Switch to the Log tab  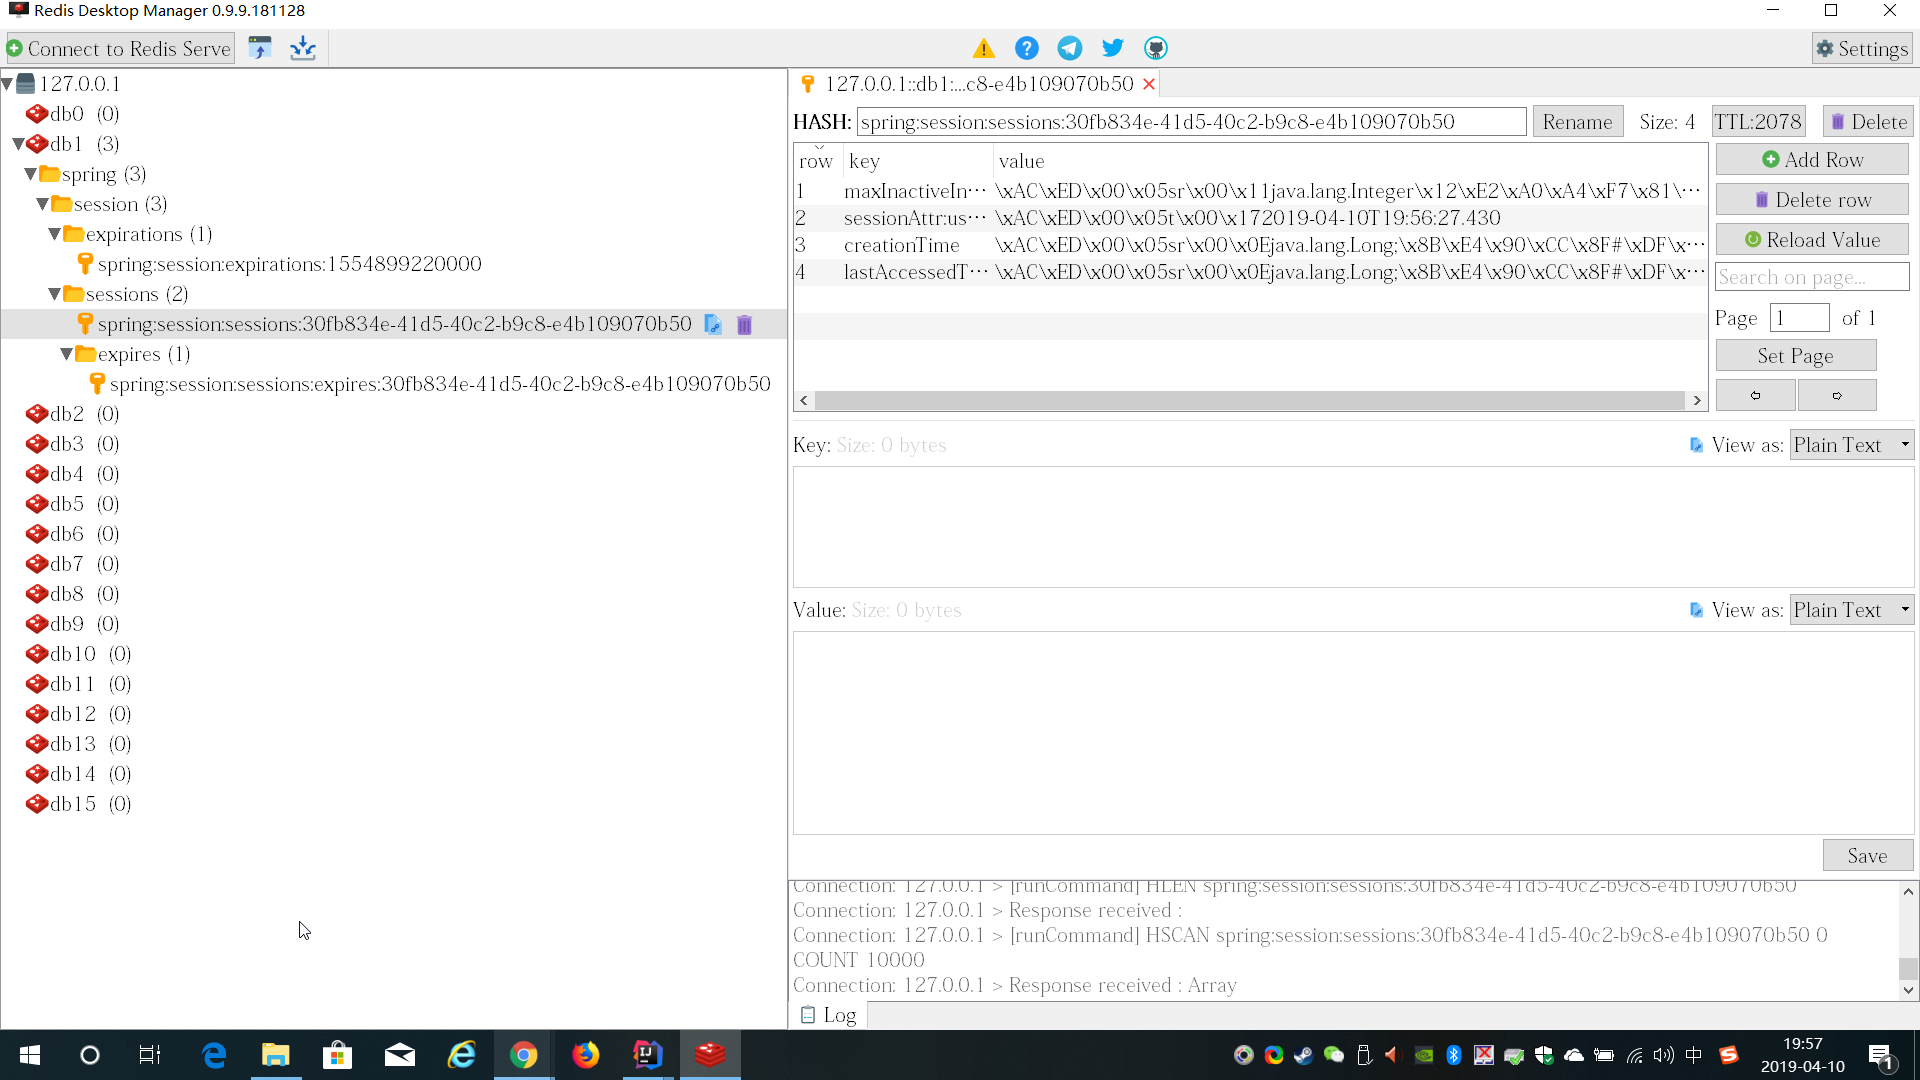(829, 1015)
